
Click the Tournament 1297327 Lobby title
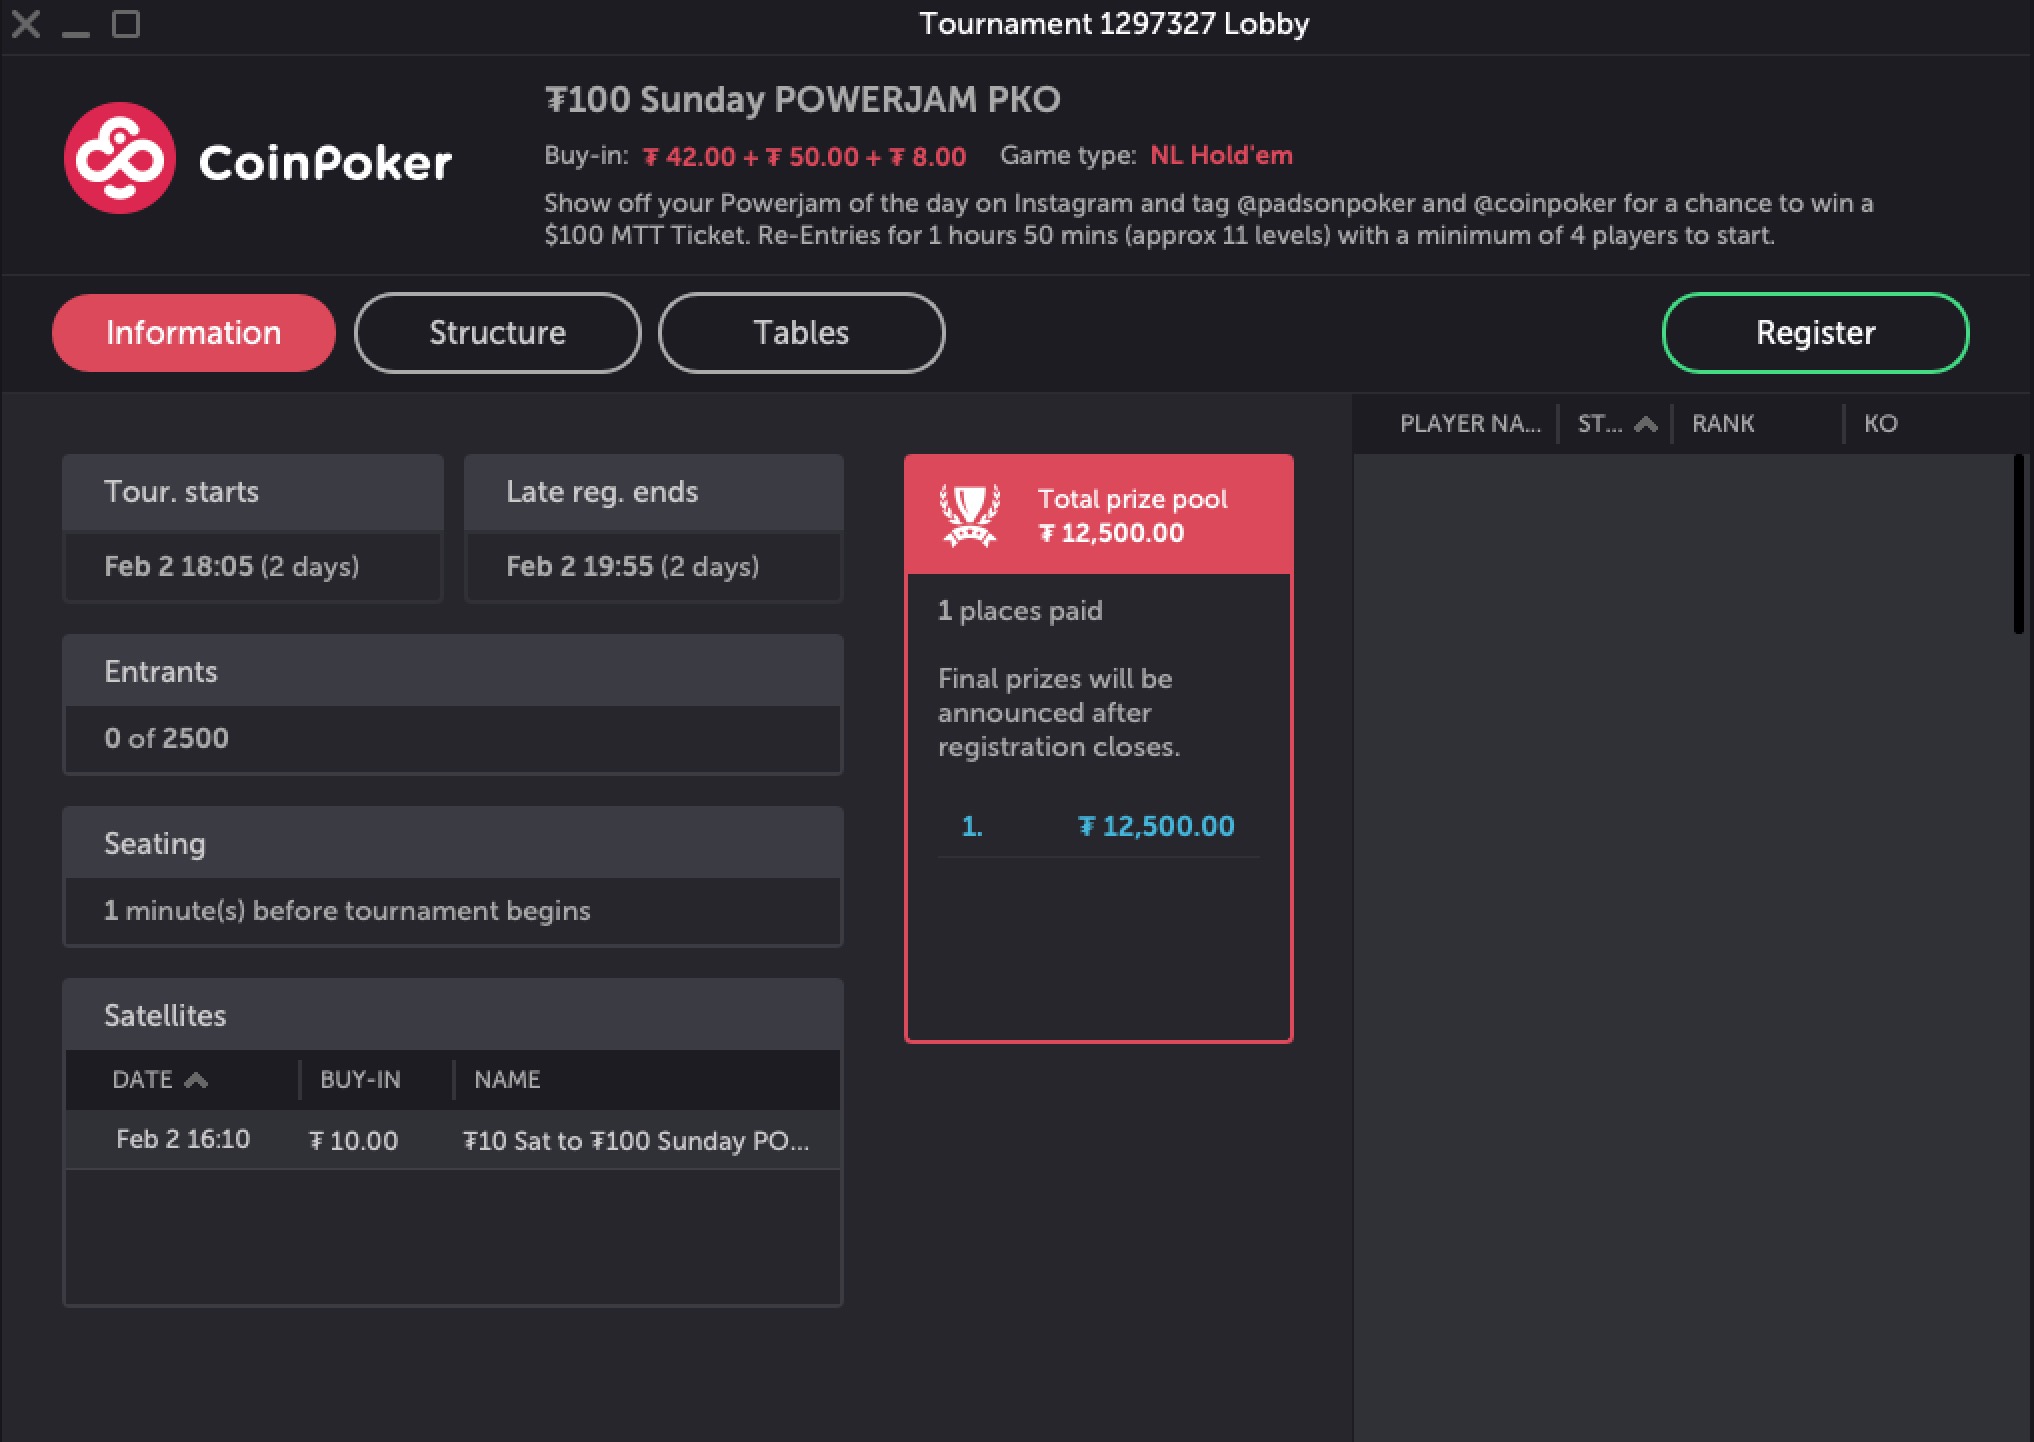pyautogui.click(x=1114, y=24)
